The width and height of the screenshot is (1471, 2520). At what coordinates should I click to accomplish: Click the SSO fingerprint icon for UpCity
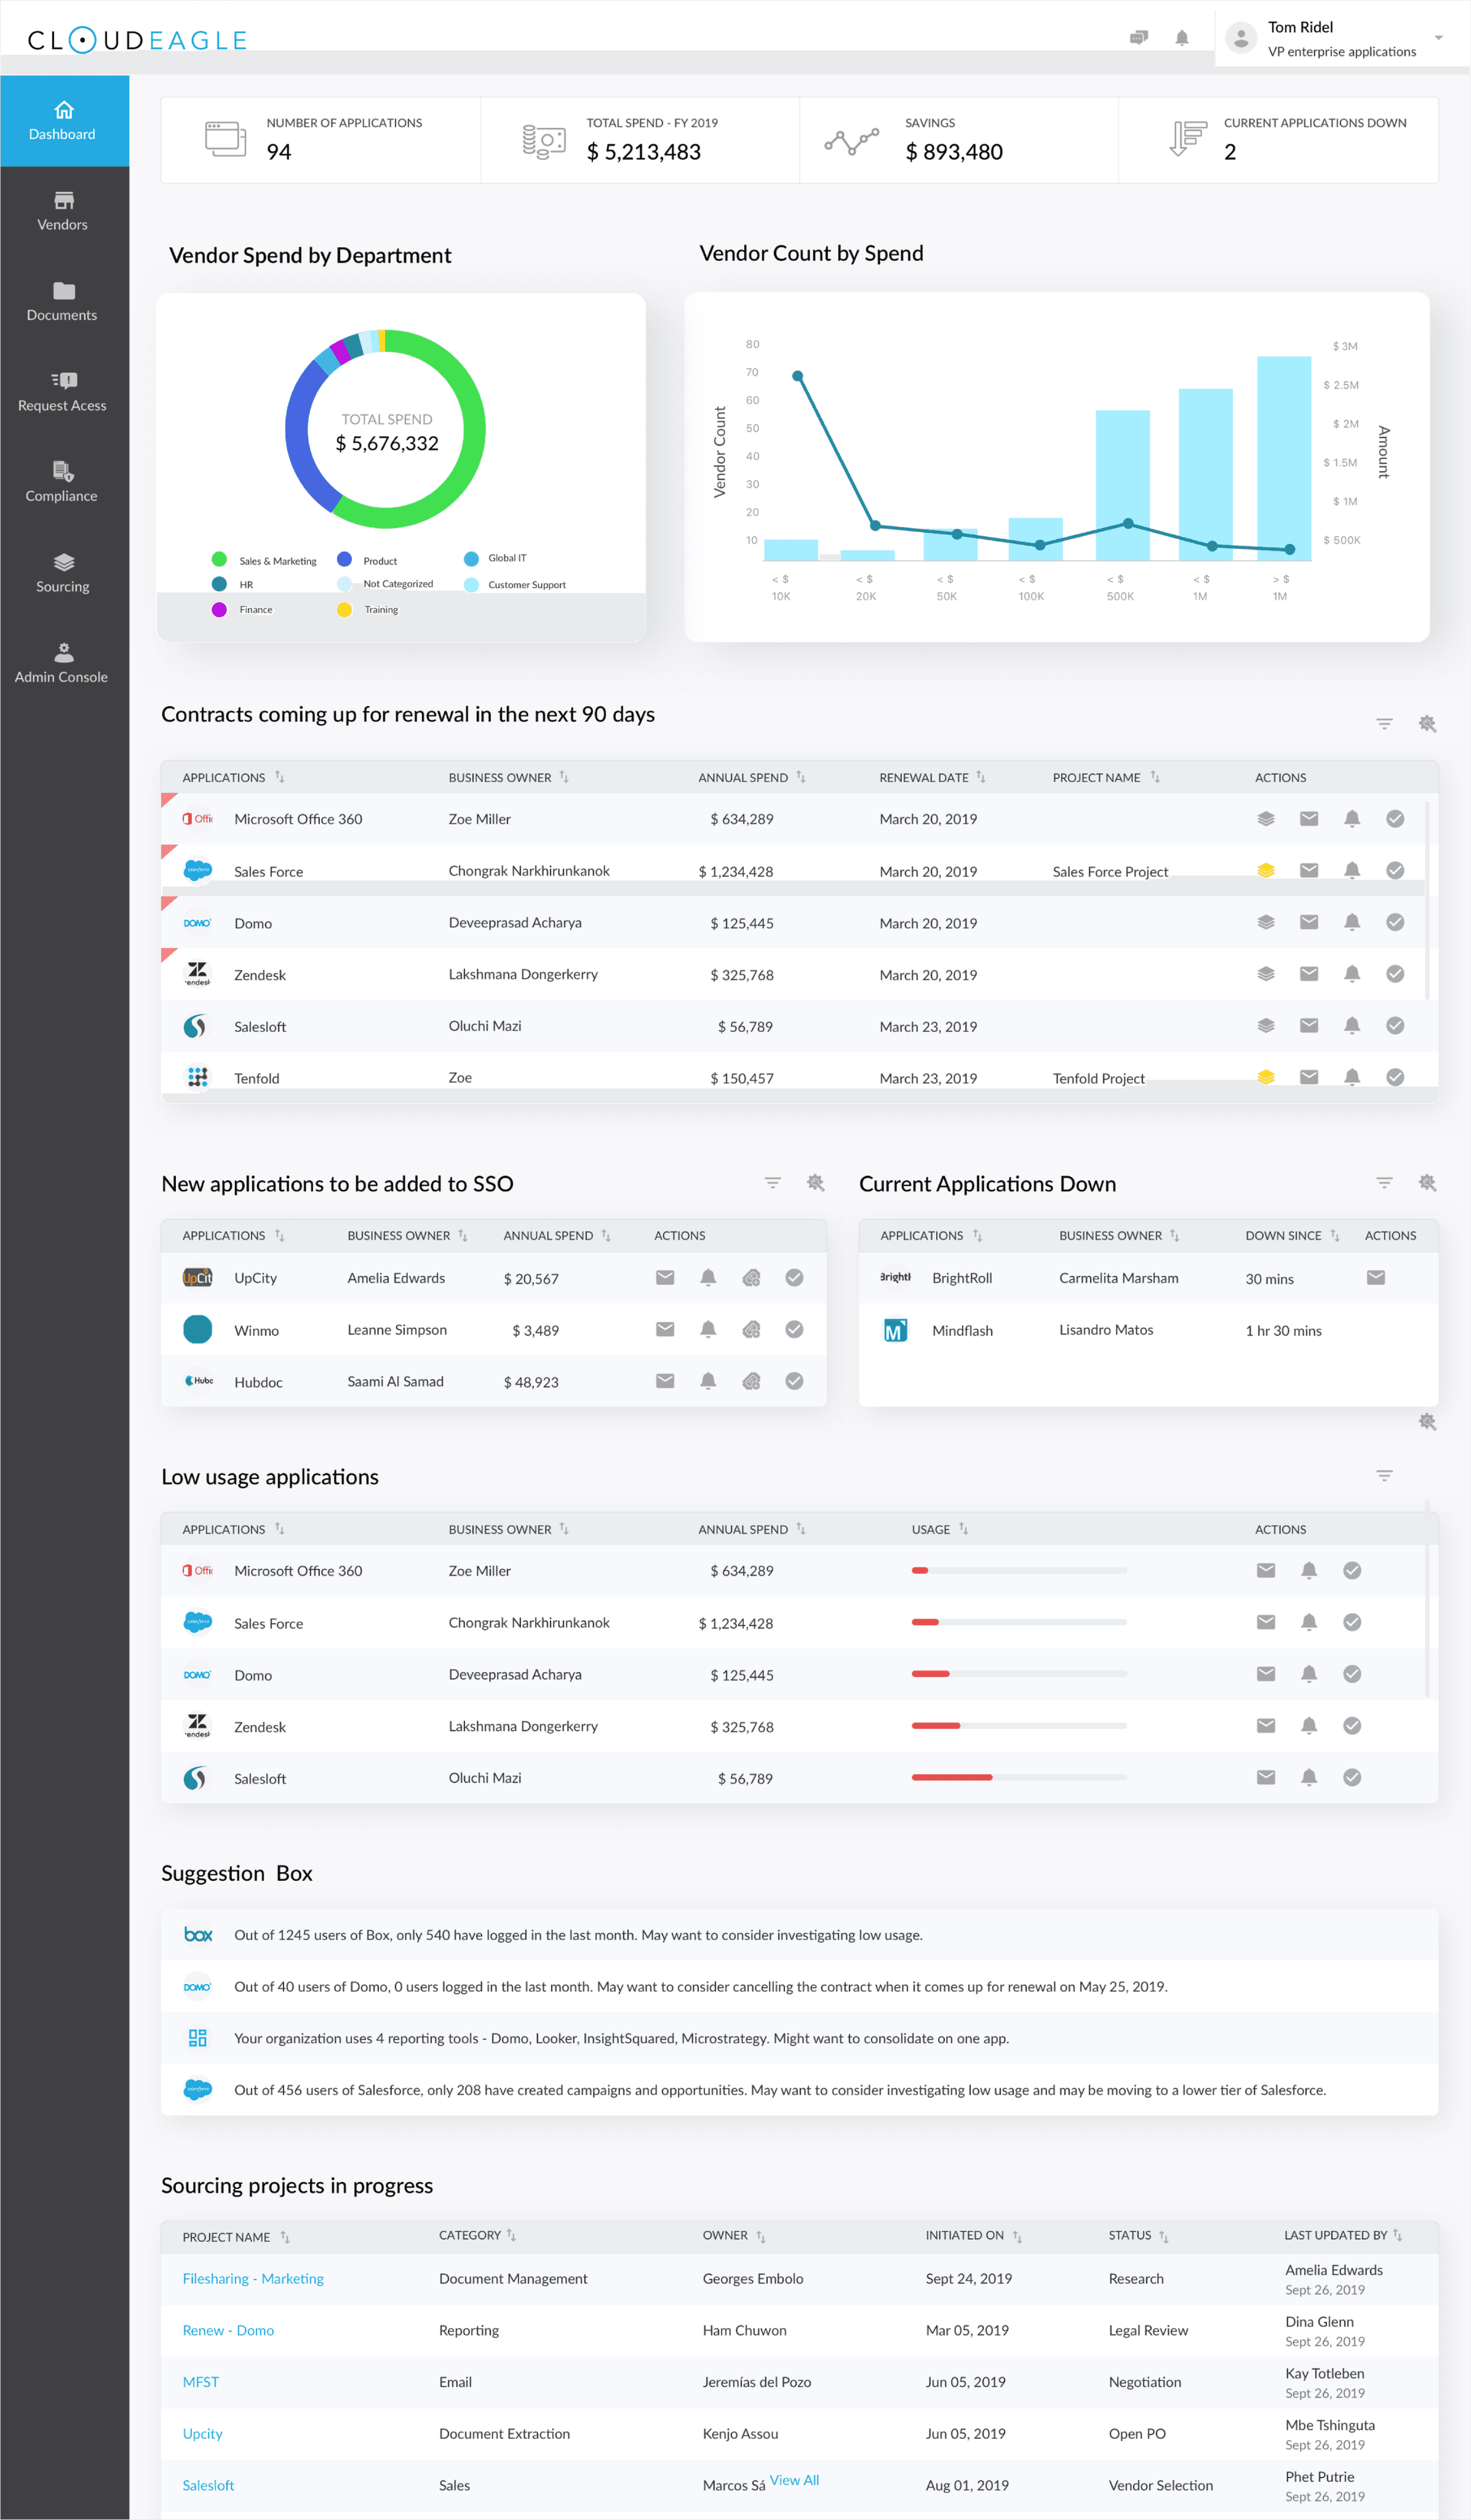point(751,1278)
